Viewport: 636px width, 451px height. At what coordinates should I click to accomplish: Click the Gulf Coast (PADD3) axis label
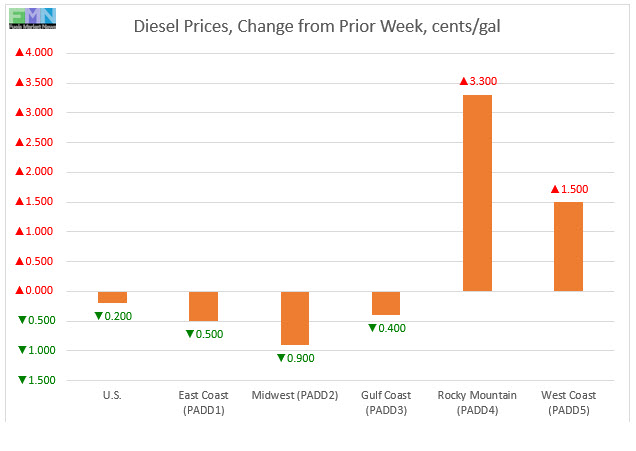tap(386, 402)
